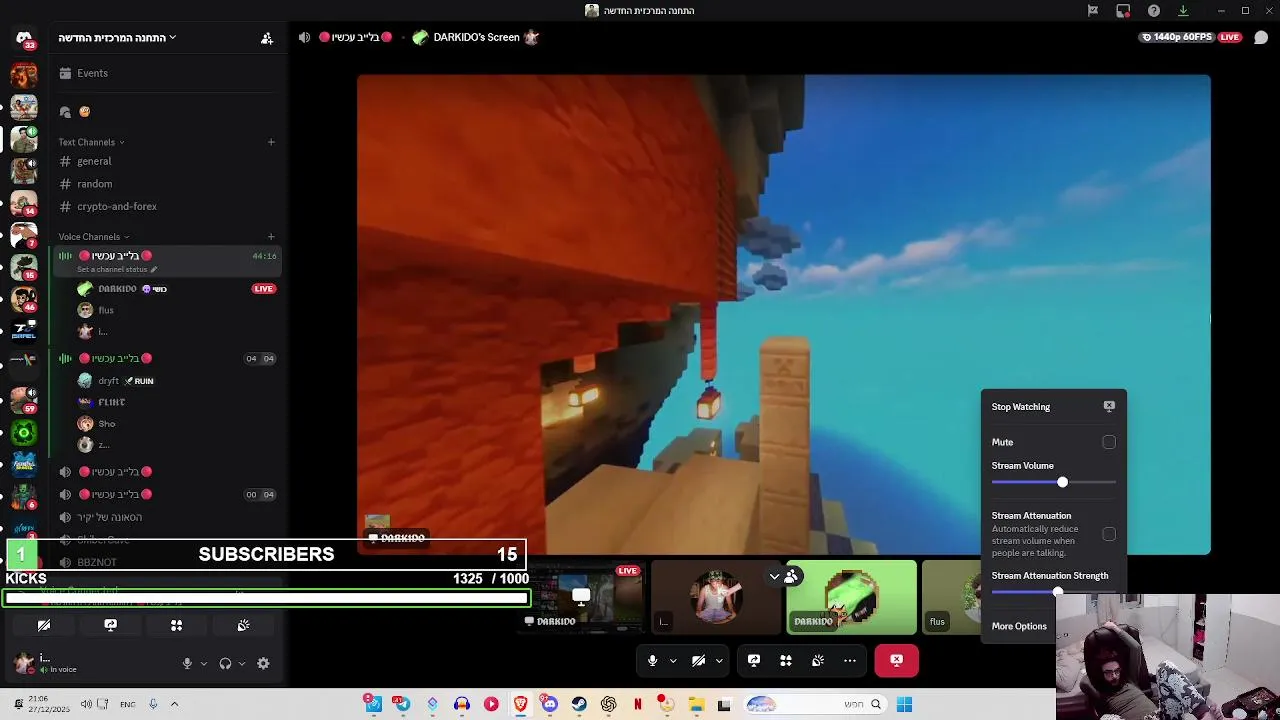
Task: Disconnect from call with red button
Action: pos(896,660)
